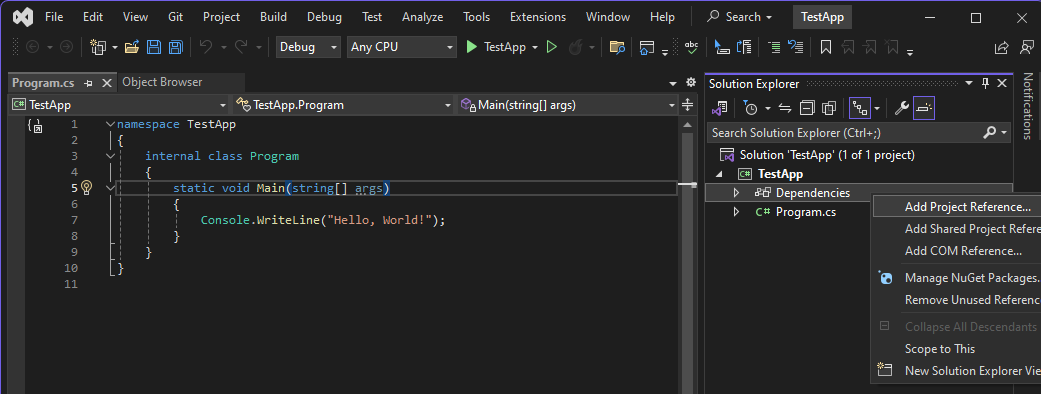Screen dimensions: 1041x394
Task: Click the Search button in title bar
Action: 740,17
